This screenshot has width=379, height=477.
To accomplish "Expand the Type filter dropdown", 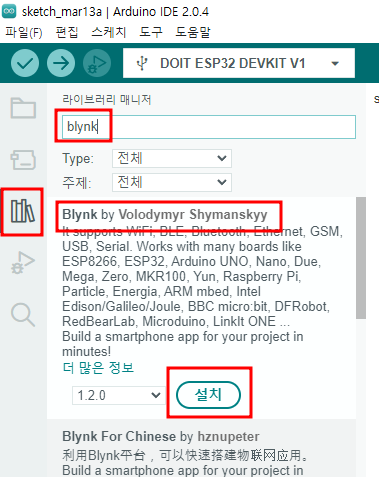I will [x=172, y=158].
